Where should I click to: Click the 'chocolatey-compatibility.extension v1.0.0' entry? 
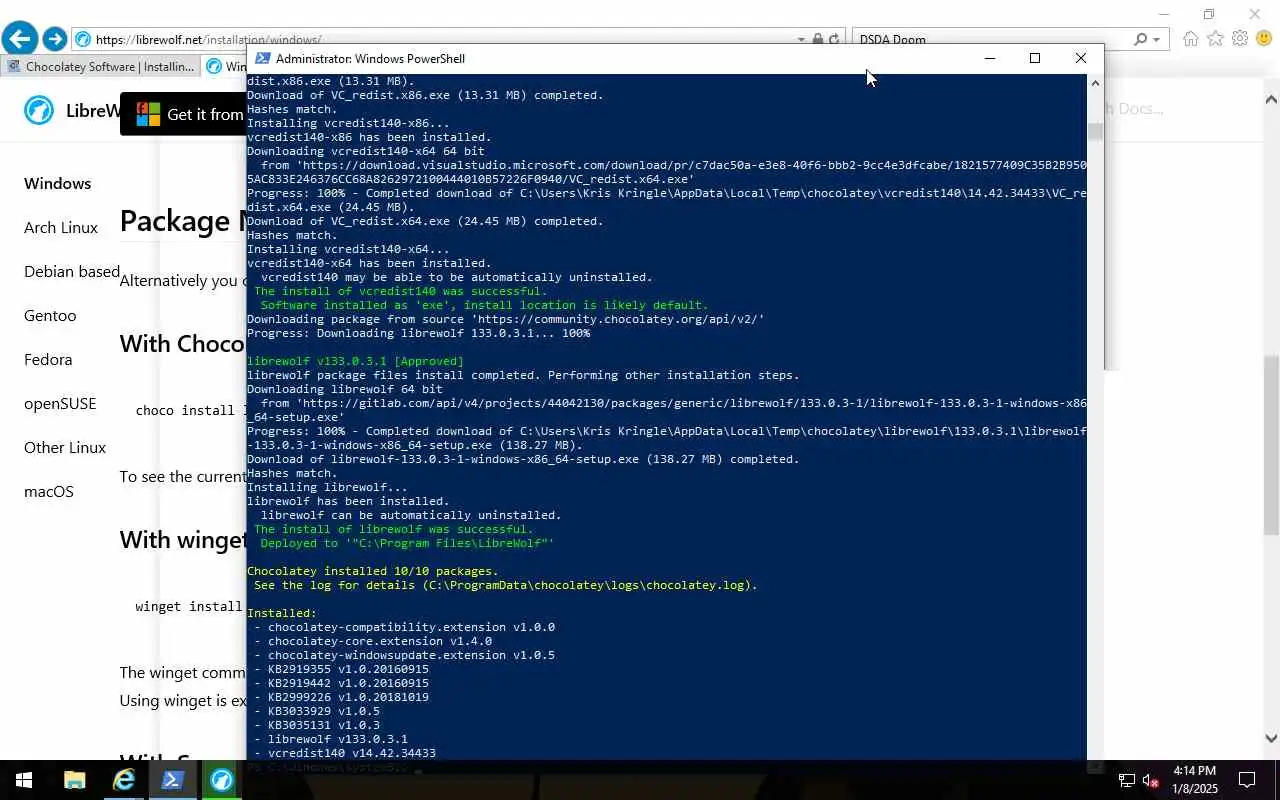(411, 627)
